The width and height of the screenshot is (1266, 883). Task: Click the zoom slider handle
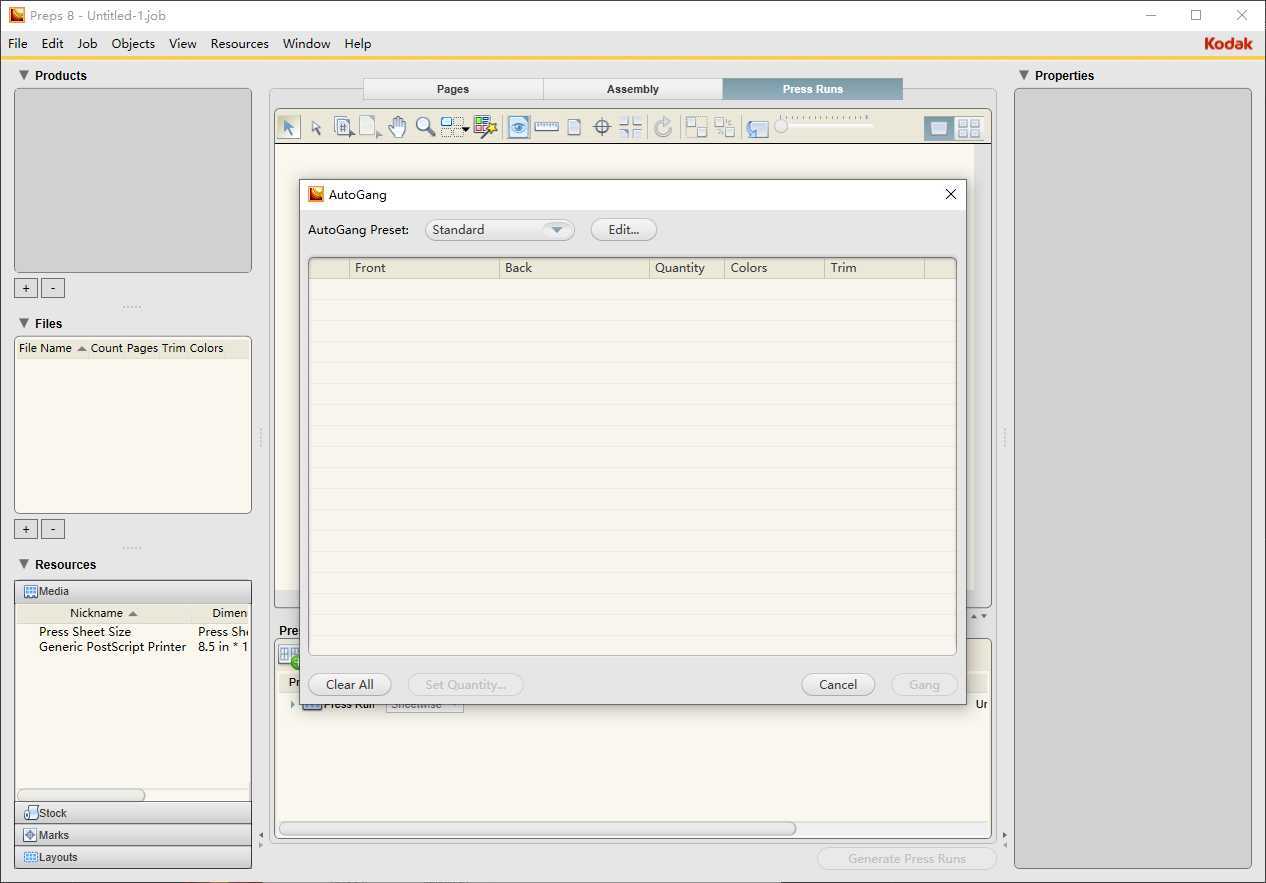click(781, 126)
